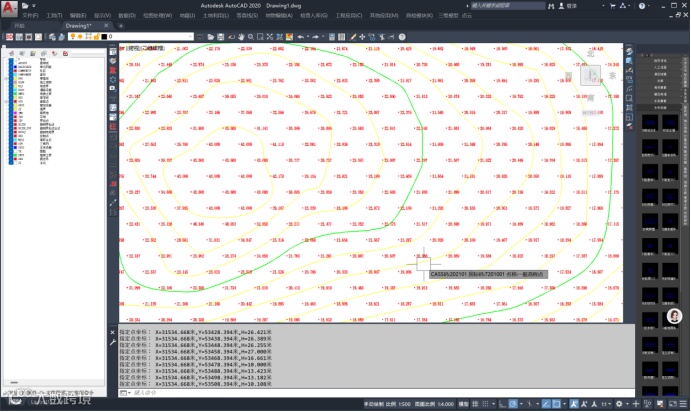Select the Zoom Window rectangle tool

point(260,37)
